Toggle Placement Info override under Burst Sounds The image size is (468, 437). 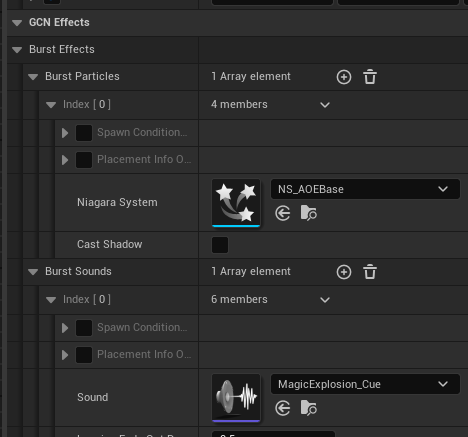point(84,355)
